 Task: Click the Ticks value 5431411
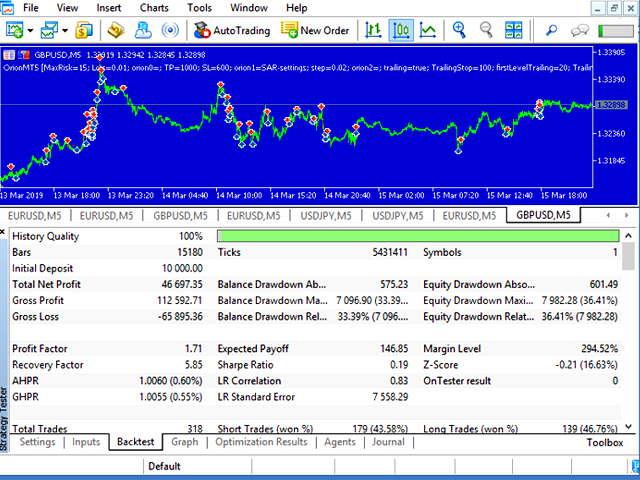click(x=390, y=253)
